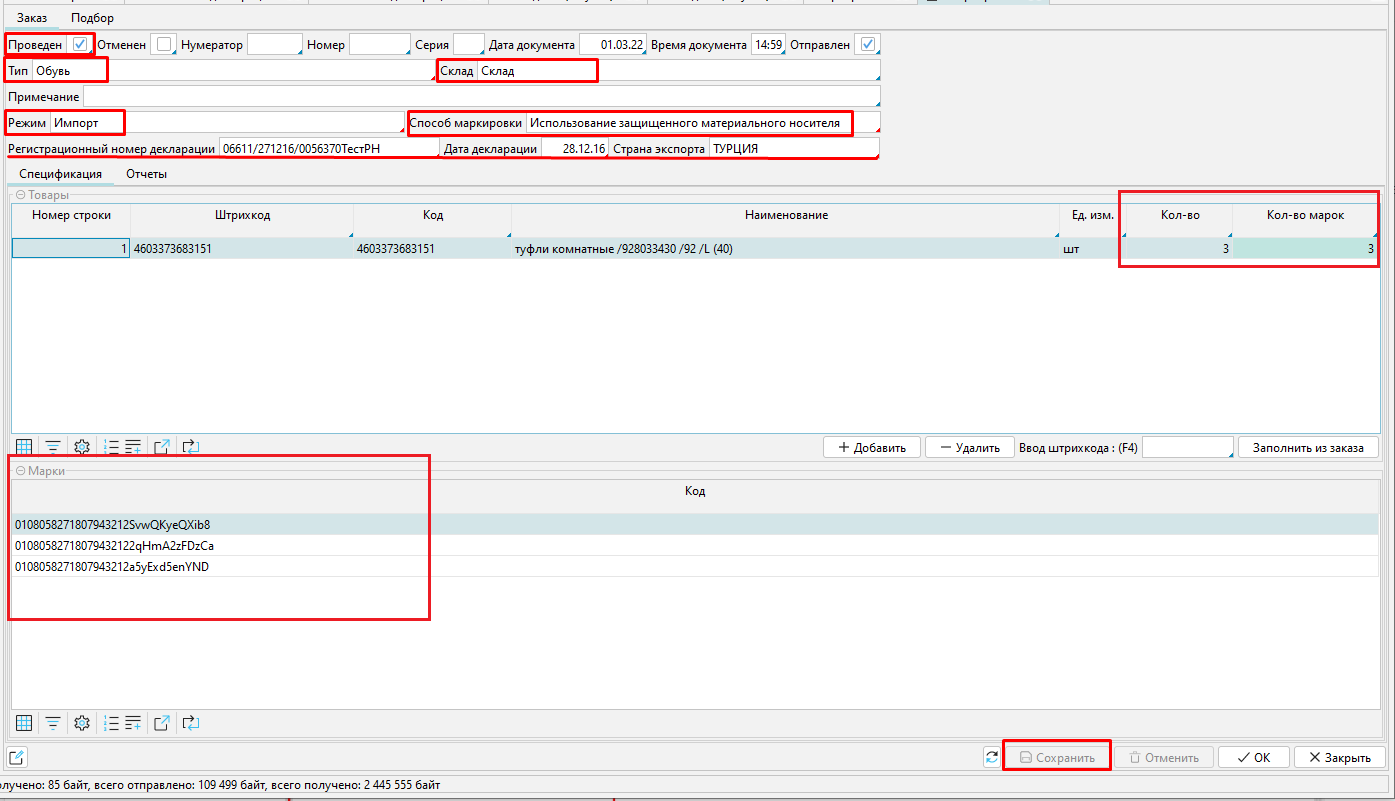Enable the Отменен checkbox
The height and width of the screenshot is (801, 1395).
[x=164, y=45]
